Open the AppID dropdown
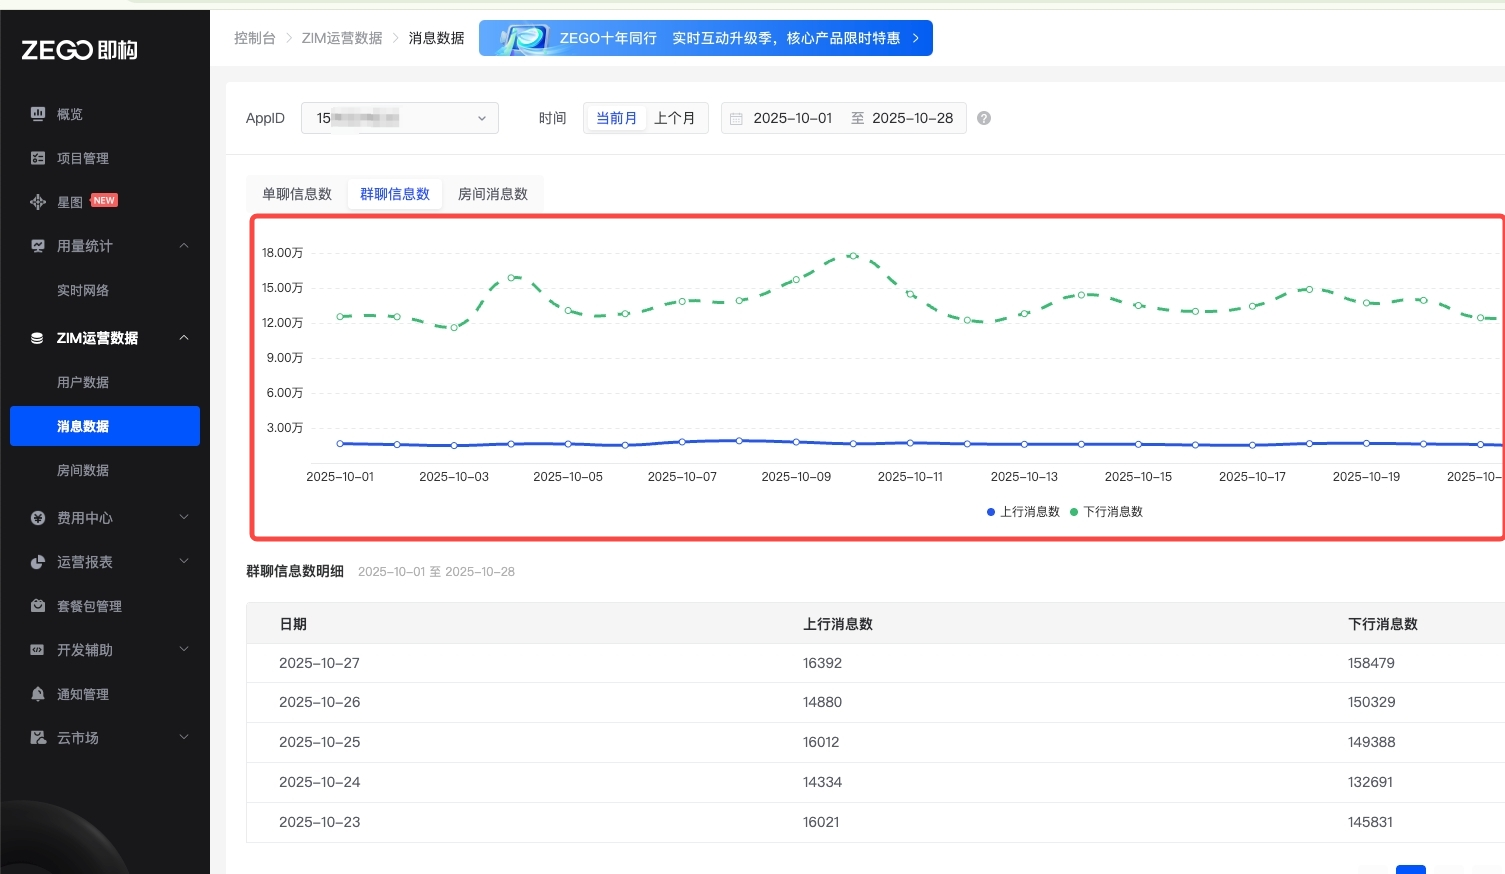 400,118
